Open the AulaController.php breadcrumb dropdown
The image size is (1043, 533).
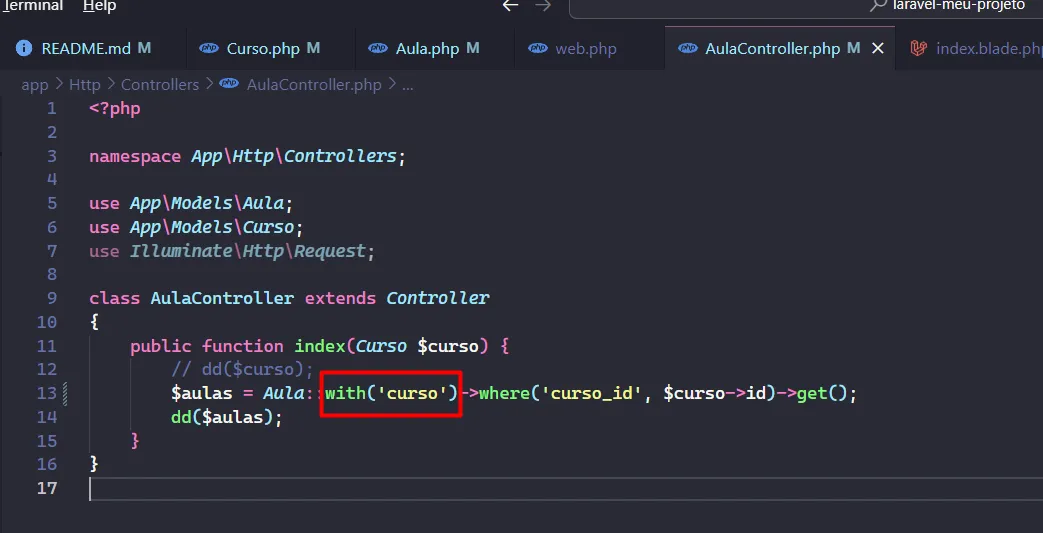click(x=314, y=85)
